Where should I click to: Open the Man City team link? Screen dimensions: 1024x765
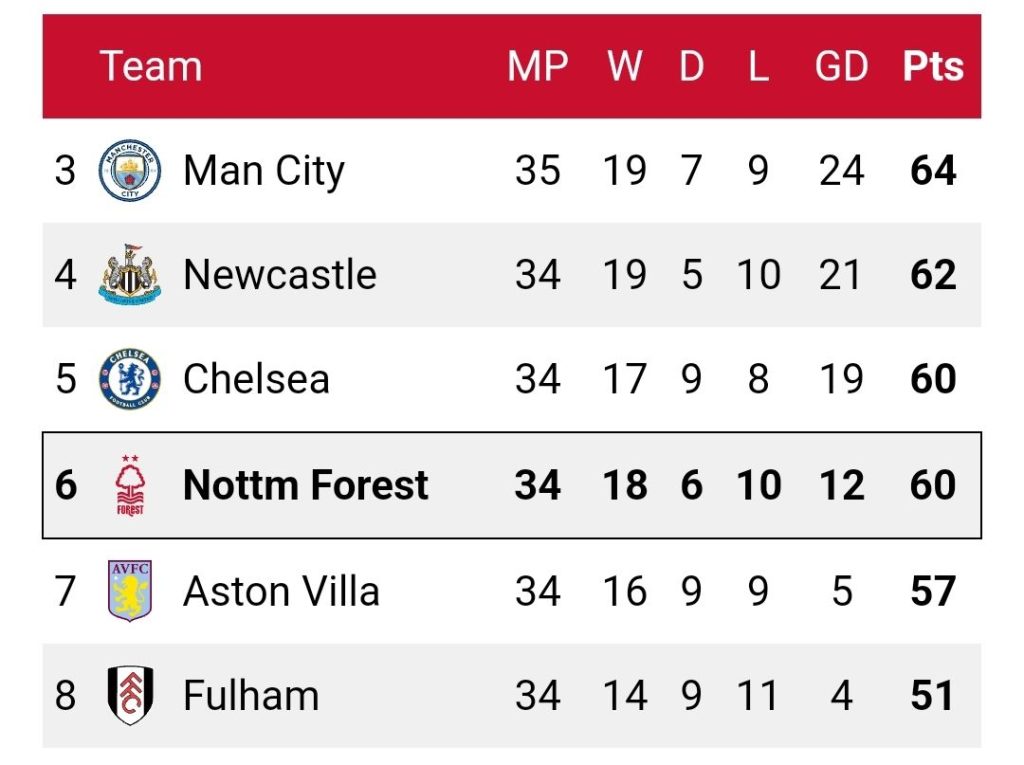(264, 171)
